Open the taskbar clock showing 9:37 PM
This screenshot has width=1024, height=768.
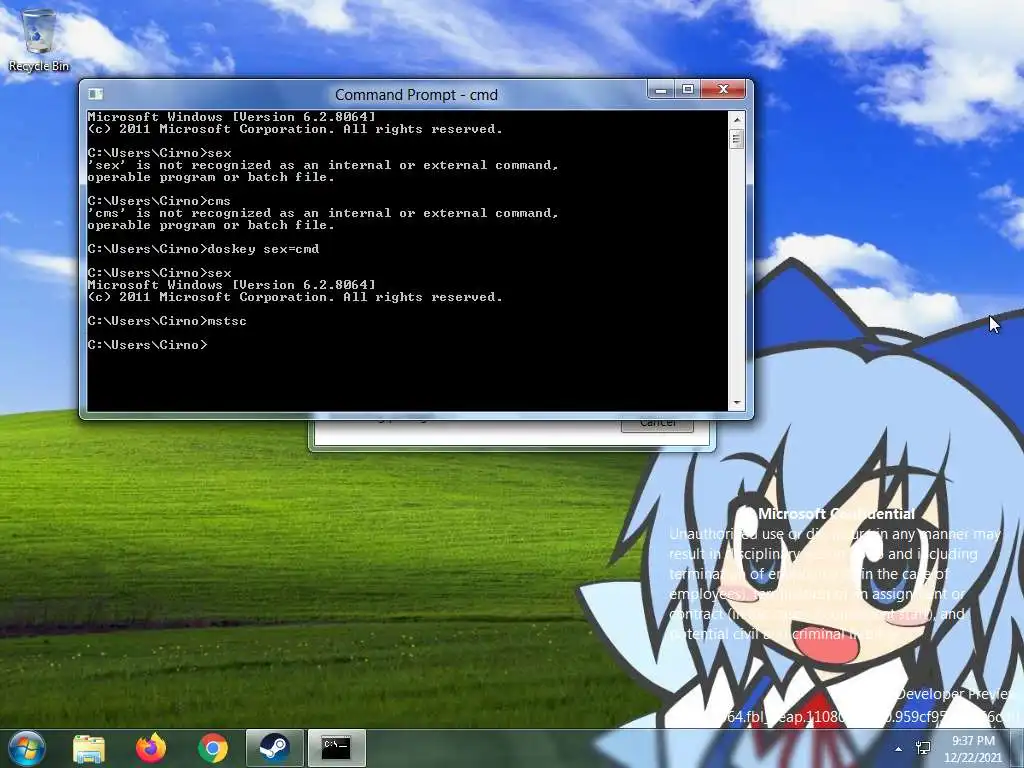pyautogui.click(x=972, y=749)
